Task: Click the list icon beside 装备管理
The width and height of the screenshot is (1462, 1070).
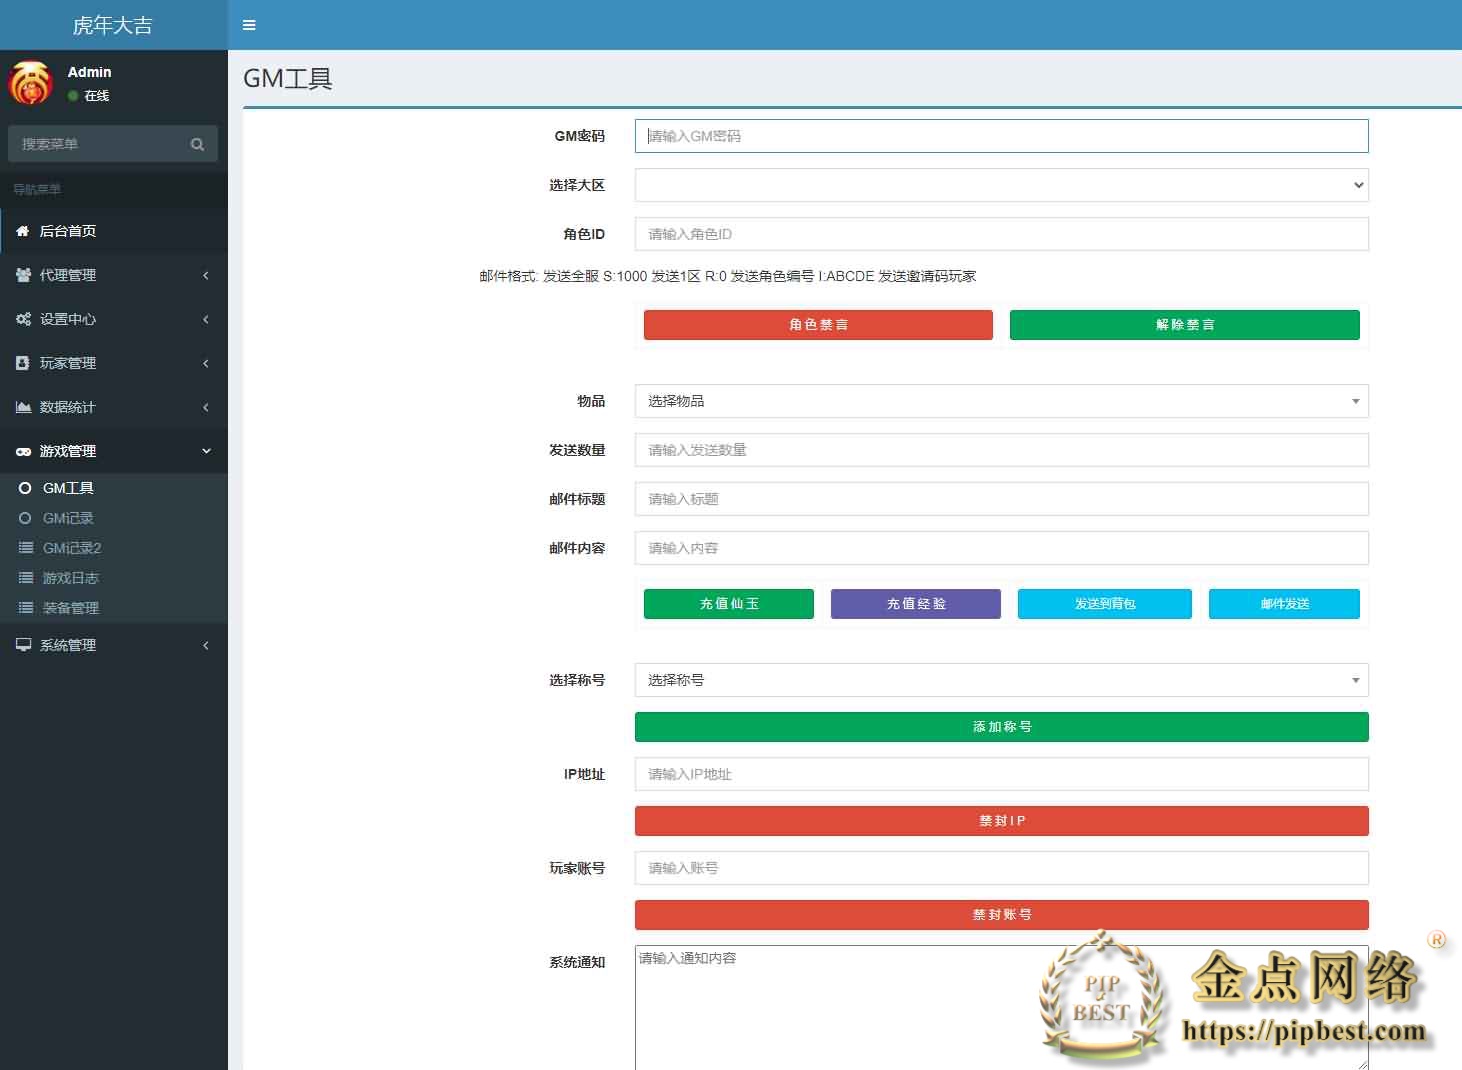Action: click(26, 608)
